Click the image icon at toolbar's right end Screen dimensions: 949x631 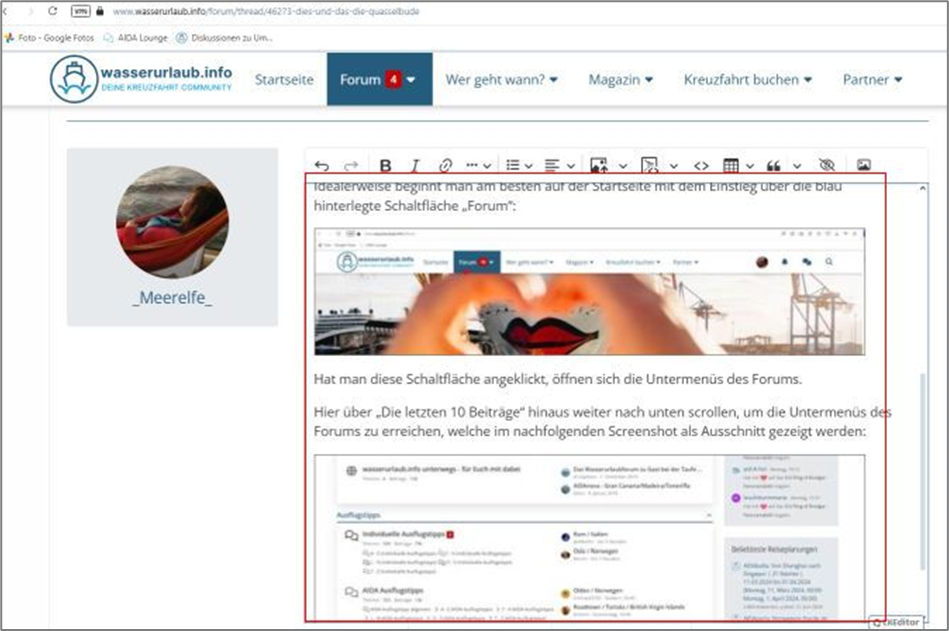coord(864,165)
